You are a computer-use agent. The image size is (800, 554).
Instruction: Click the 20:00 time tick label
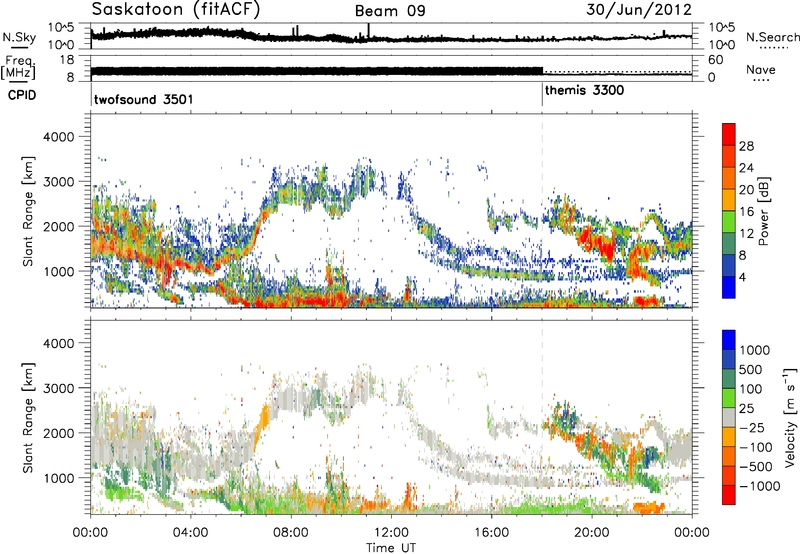coord(592,533)
